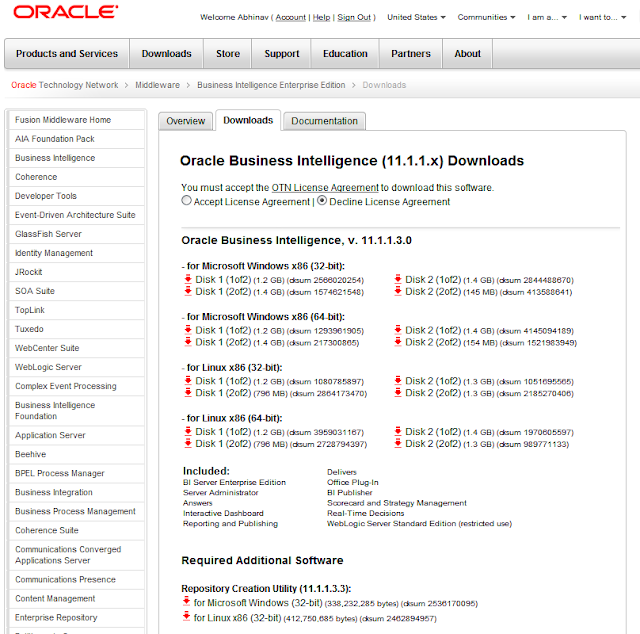Screen dimensions: 640x634
Task: Click download icon for Windows 32-bit Disk 2 (1of2)
Action: (x=398, y=279)
